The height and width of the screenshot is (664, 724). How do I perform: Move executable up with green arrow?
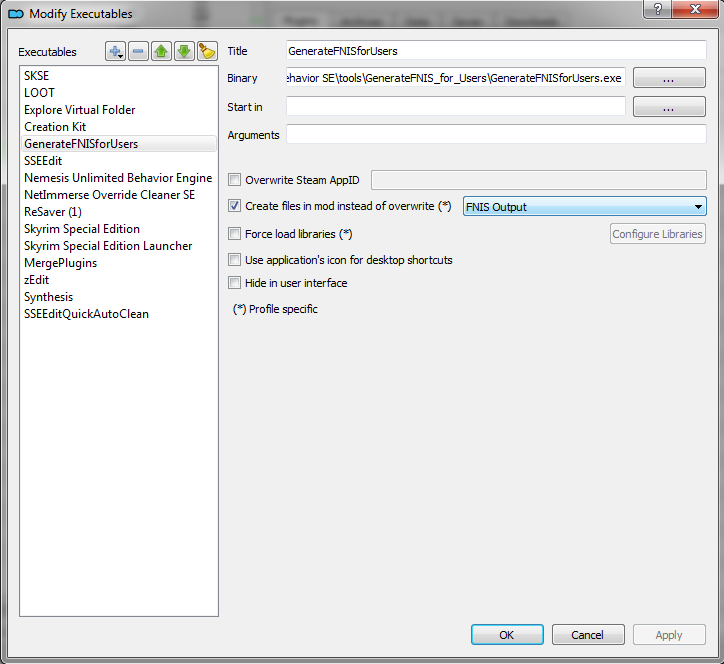pyautogui.click(x=161, y=51)
